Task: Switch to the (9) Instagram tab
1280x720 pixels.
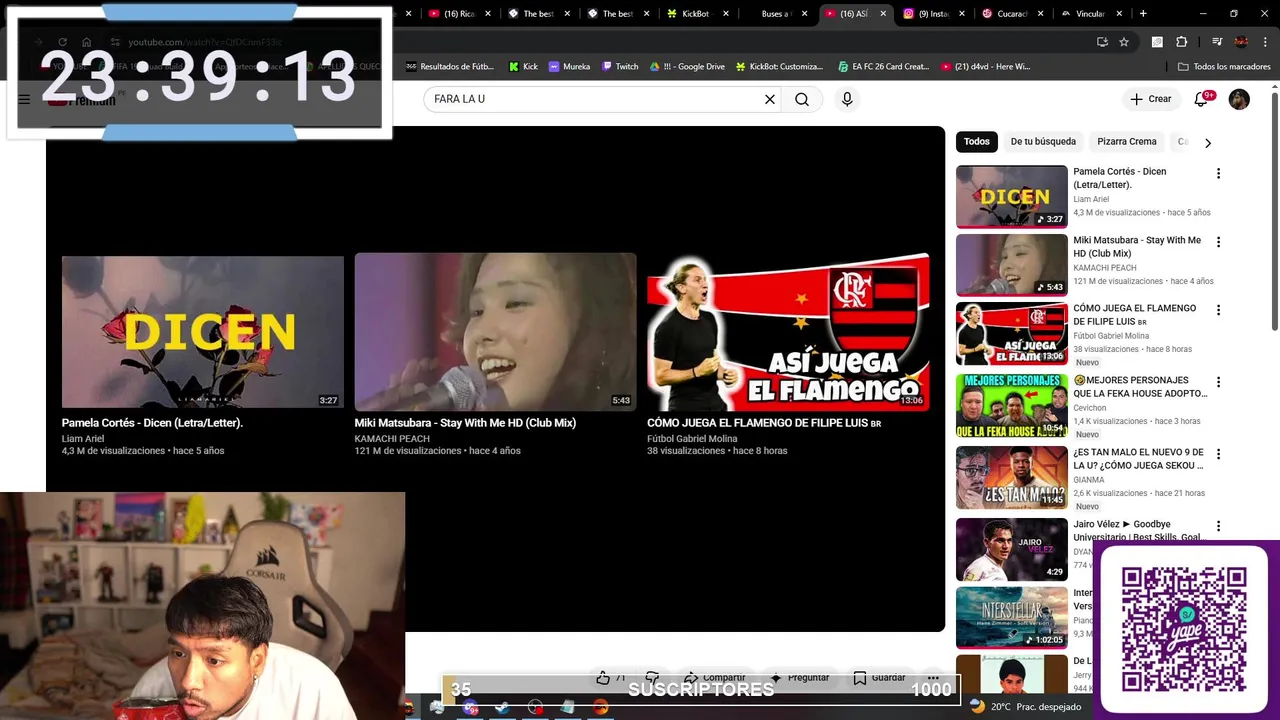Action: [930, 14]
